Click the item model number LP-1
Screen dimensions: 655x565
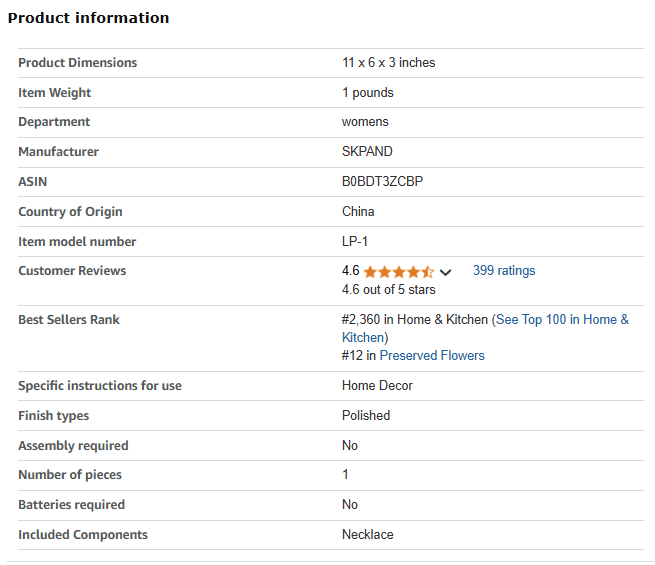pos(355,241)
